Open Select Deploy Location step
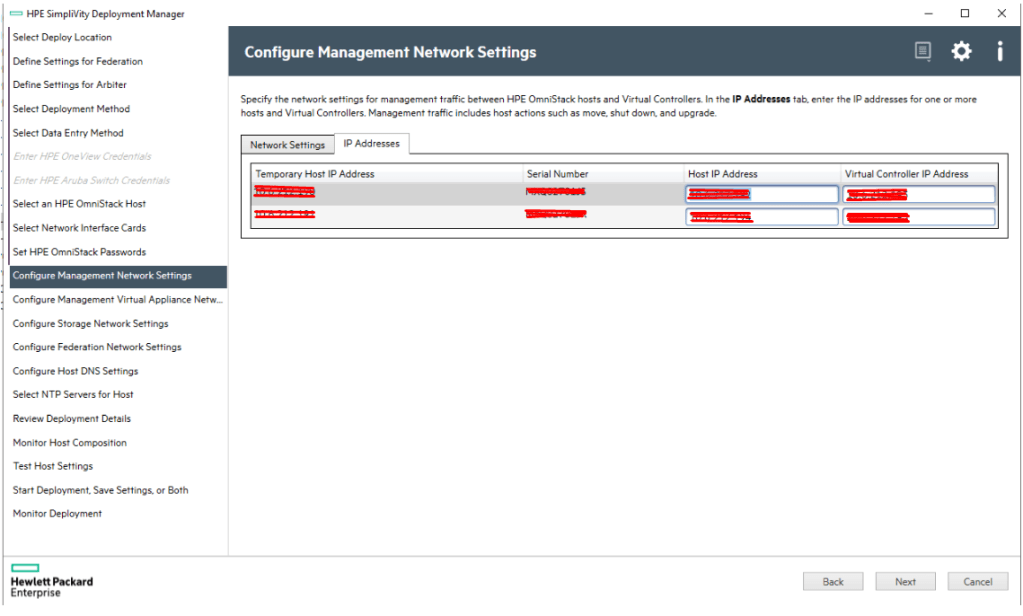Image resolution: width=1023 pixels, height=616 pixels. click(x=62, y=38)
